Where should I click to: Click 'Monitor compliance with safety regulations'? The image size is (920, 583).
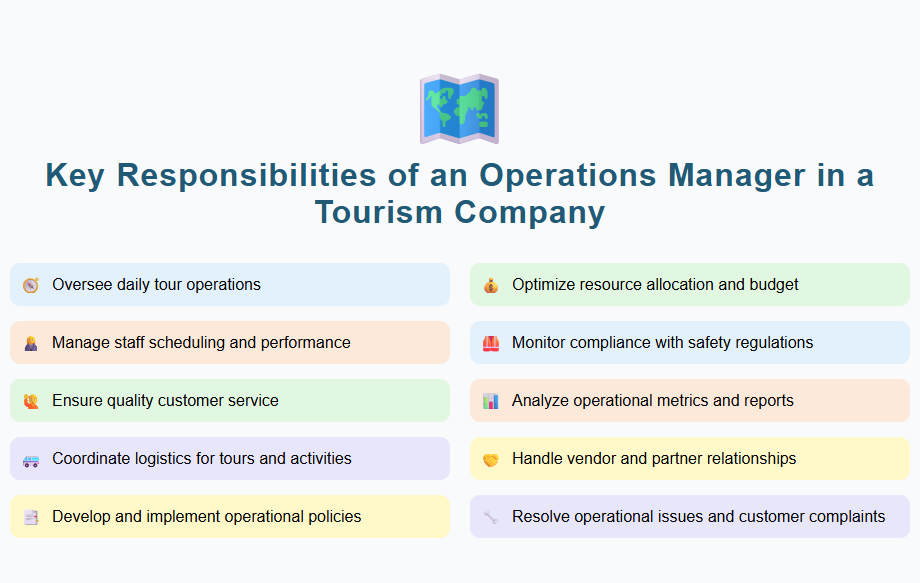point(689,342)
